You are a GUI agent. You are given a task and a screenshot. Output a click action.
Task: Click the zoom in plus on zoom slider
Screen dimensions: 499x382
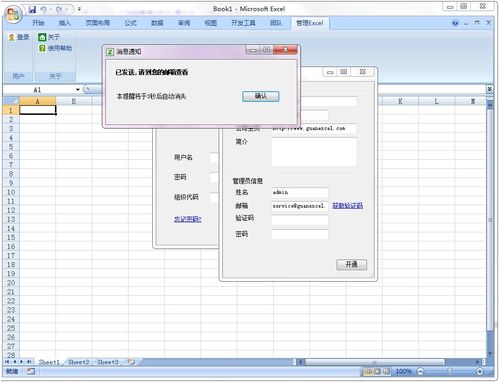point(480,371)
